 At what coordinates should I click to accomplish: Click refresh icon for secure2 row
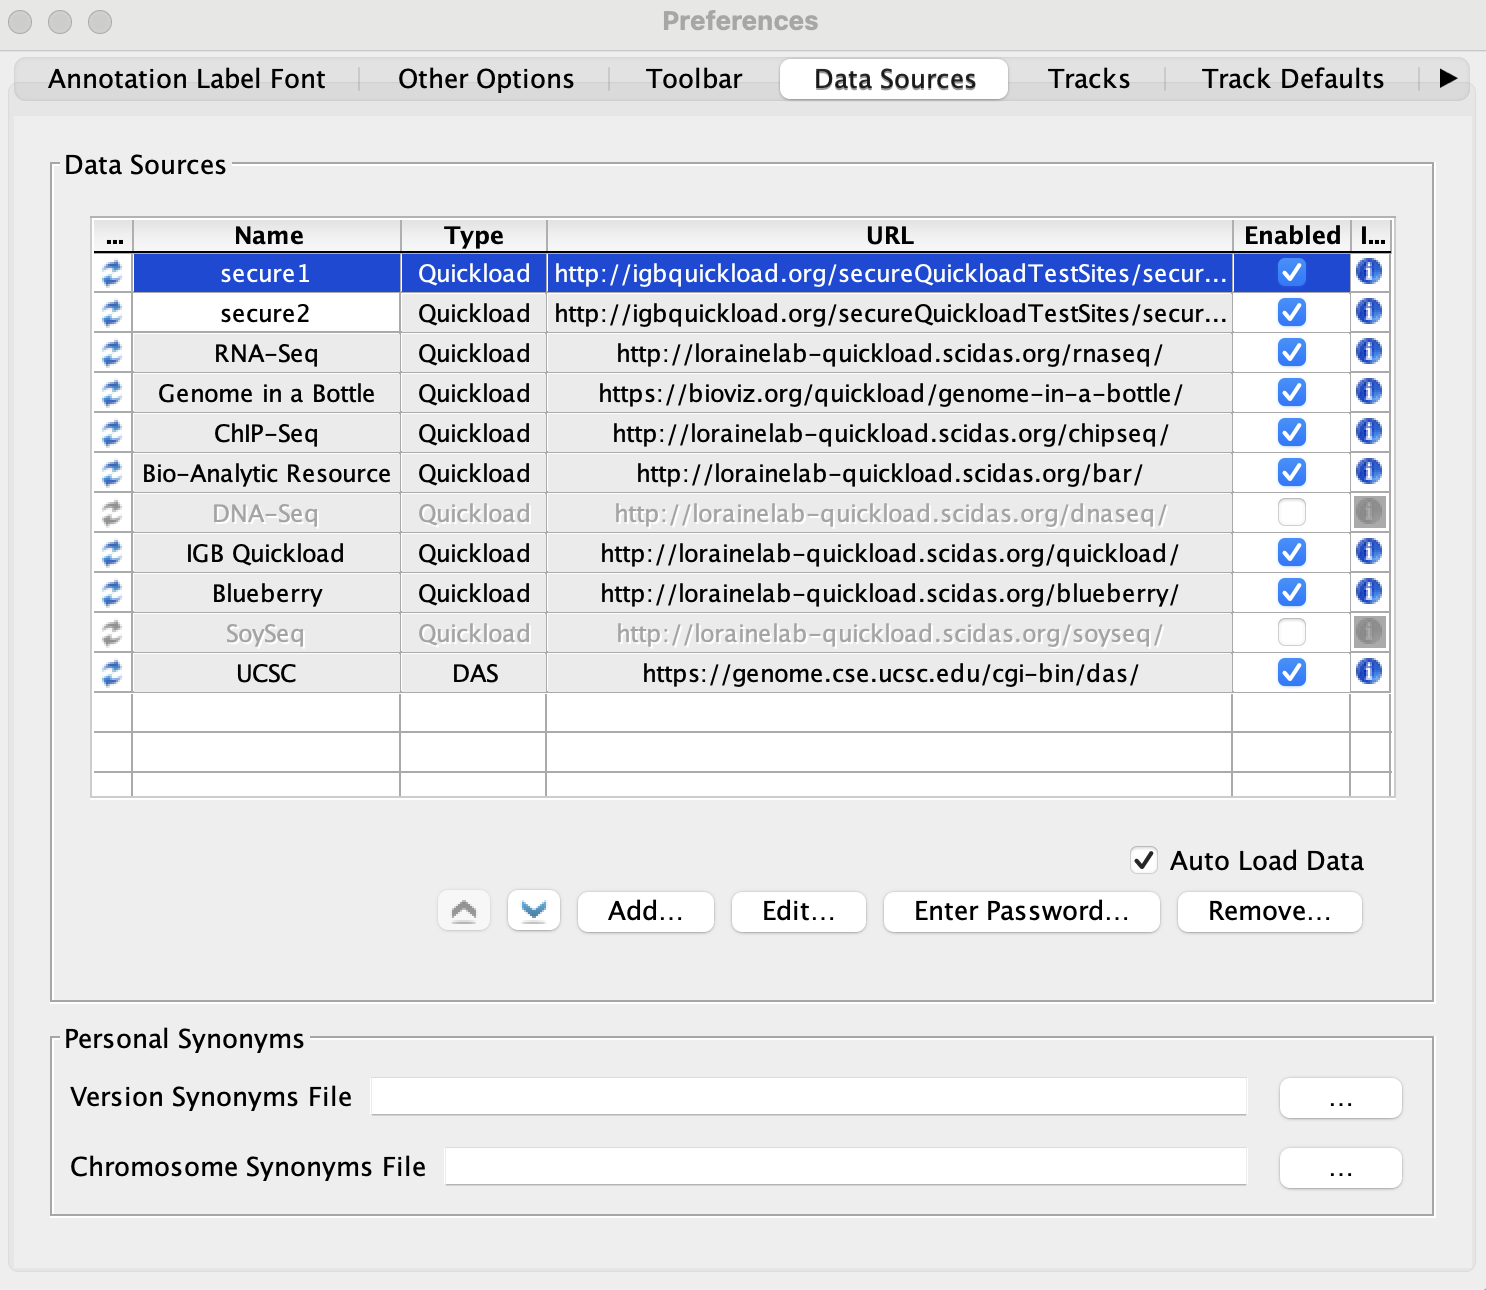pyautogui.click(x=112, y=313)
